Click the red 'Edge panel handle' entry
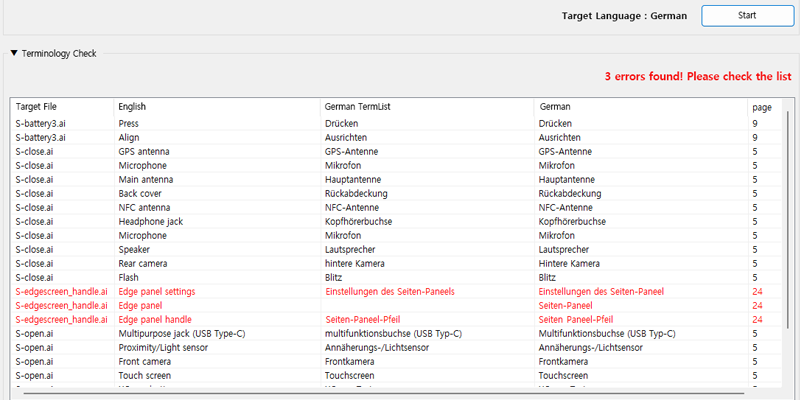The height and width of the screenshot is (400, 800). click(155, 320)
